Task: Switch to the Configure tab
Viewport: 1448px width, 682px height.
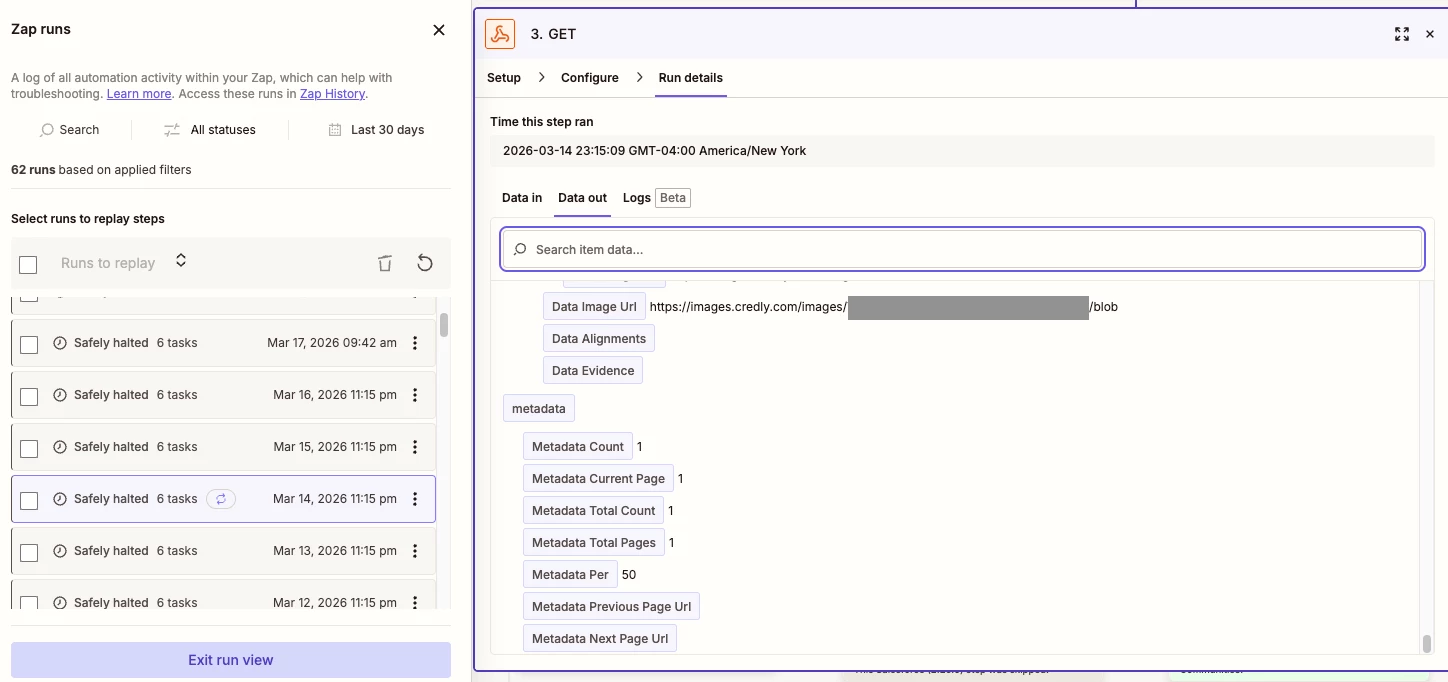Action: point(590,78)
